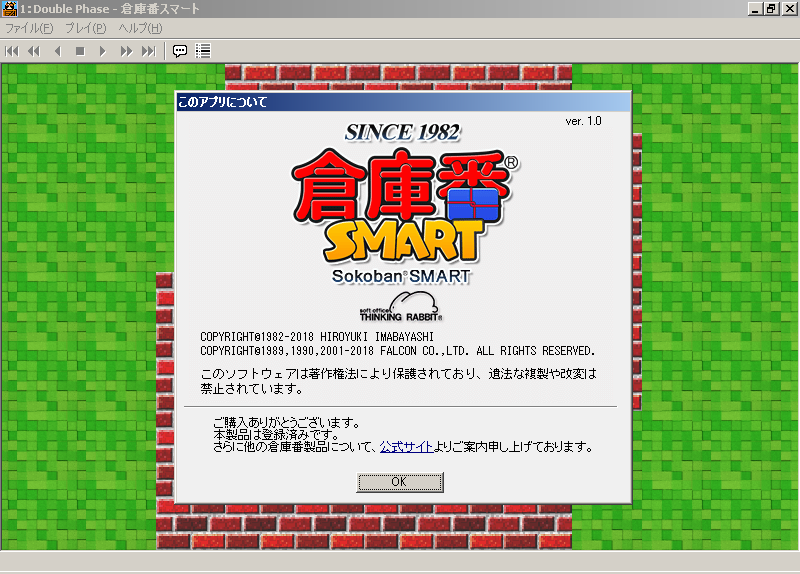Restore down the main window
This screenshot has width=800, height=574.
pyautogui.click(x=771, y=9)
